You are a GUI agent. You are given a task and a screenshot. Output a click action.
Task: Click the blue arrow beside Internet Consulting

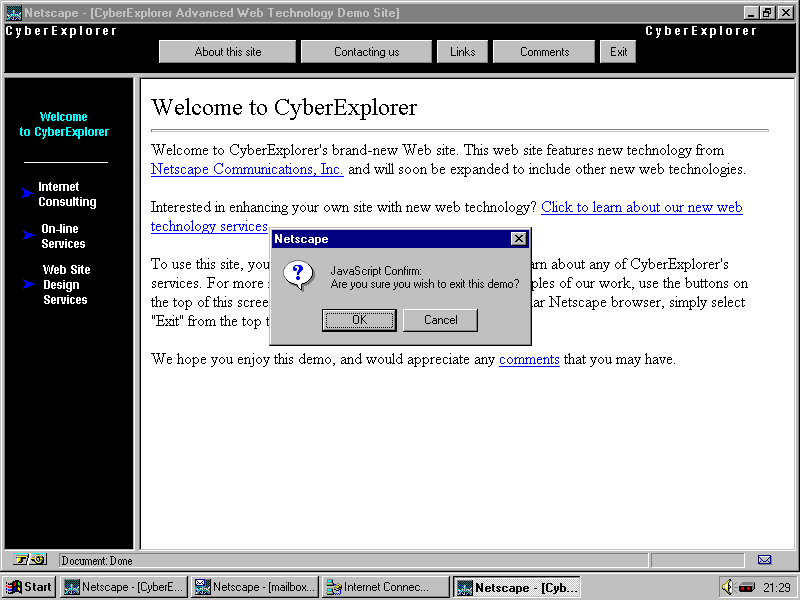point(28,193)
